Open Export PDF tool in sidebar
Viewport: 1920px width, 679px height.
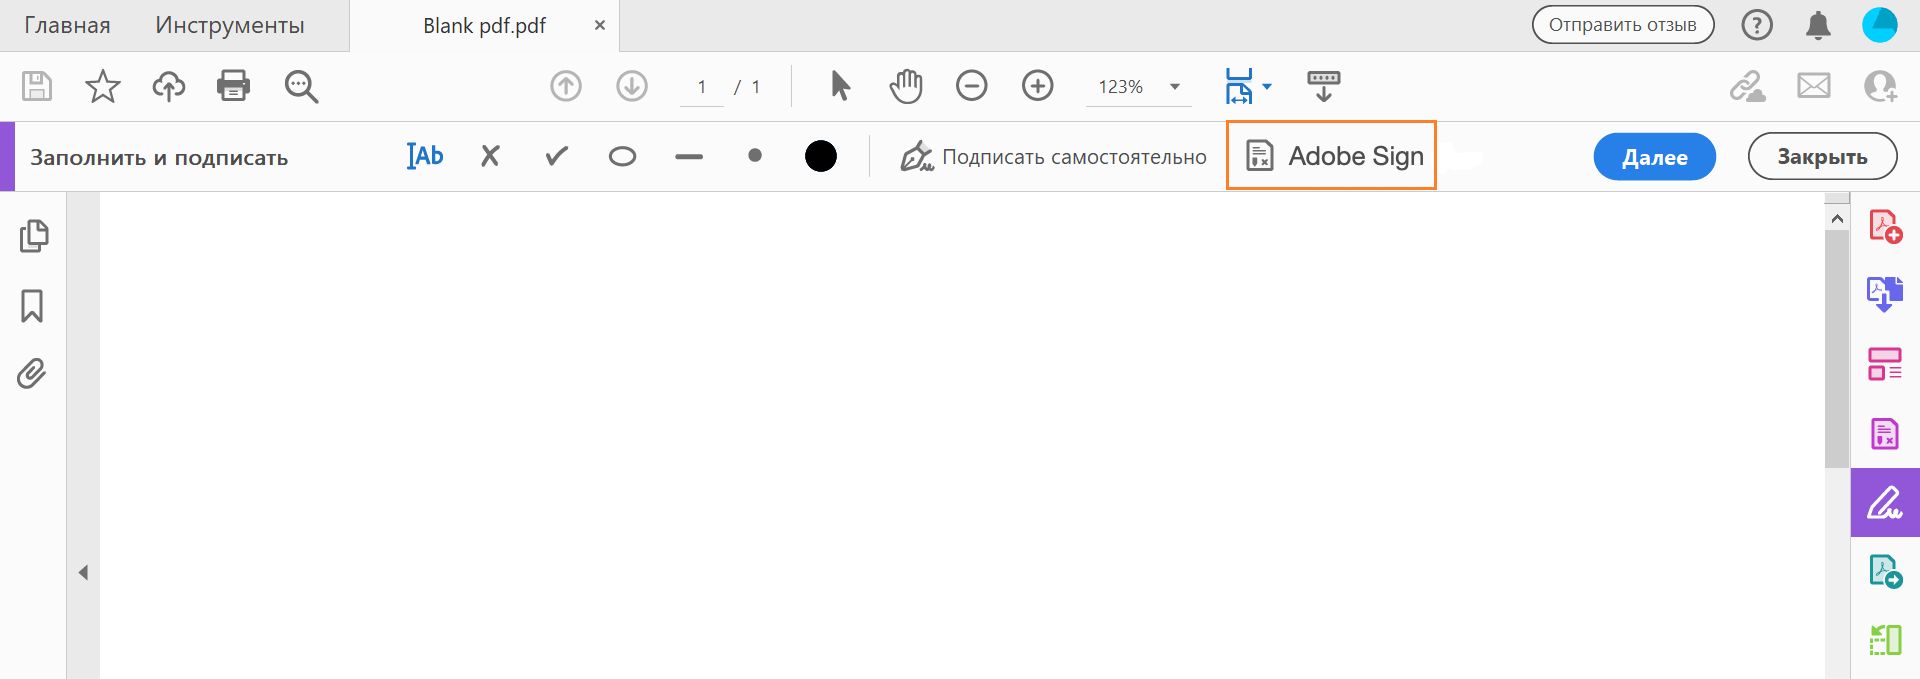coord(1885,295)
